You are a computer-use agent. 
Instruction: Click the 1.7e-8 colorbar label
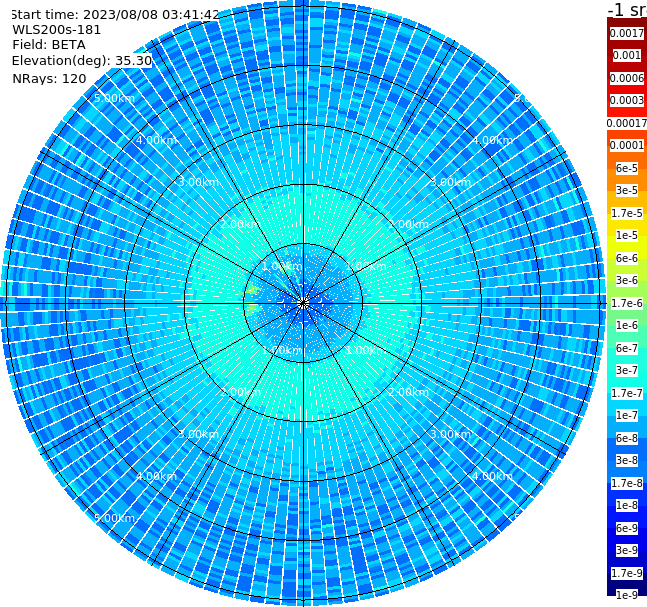pos(627,483)
